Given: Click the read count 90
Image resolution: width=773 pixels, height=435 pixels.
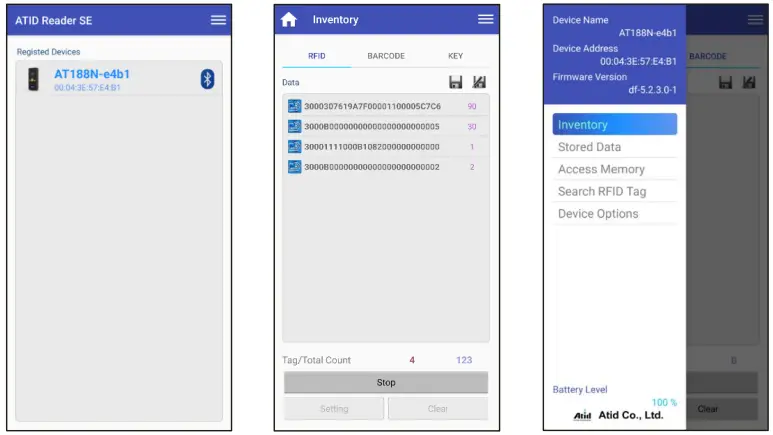Looking at the screenshot, I should point(472,106).
